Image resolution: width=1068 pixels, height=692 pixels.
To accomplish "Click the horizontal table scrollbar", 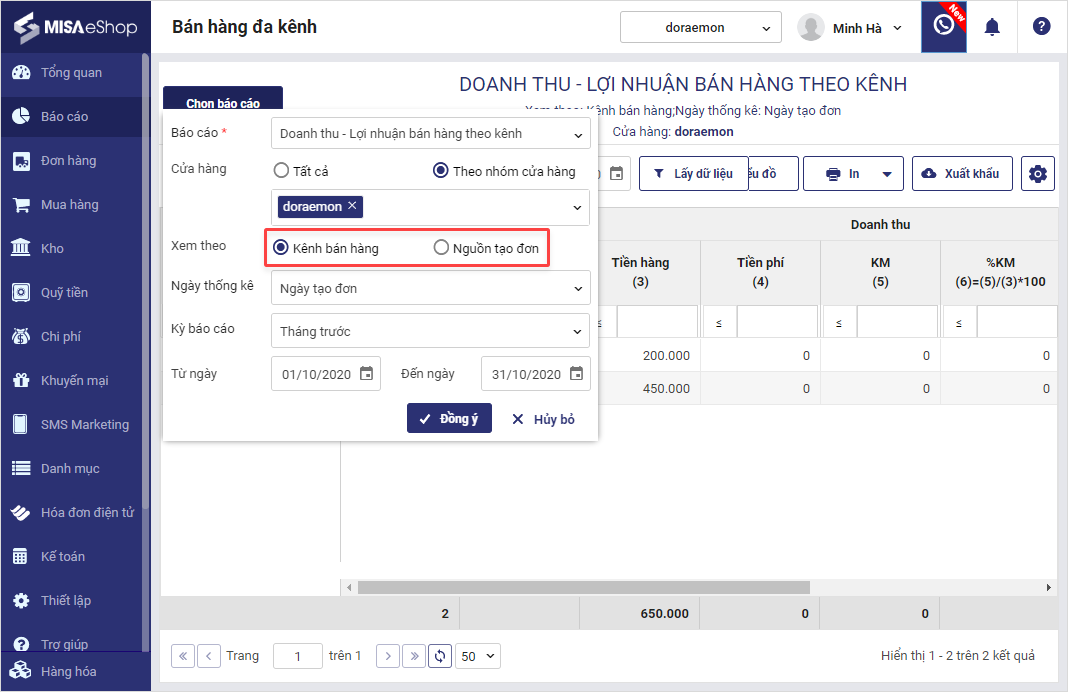I will point(584,587).
